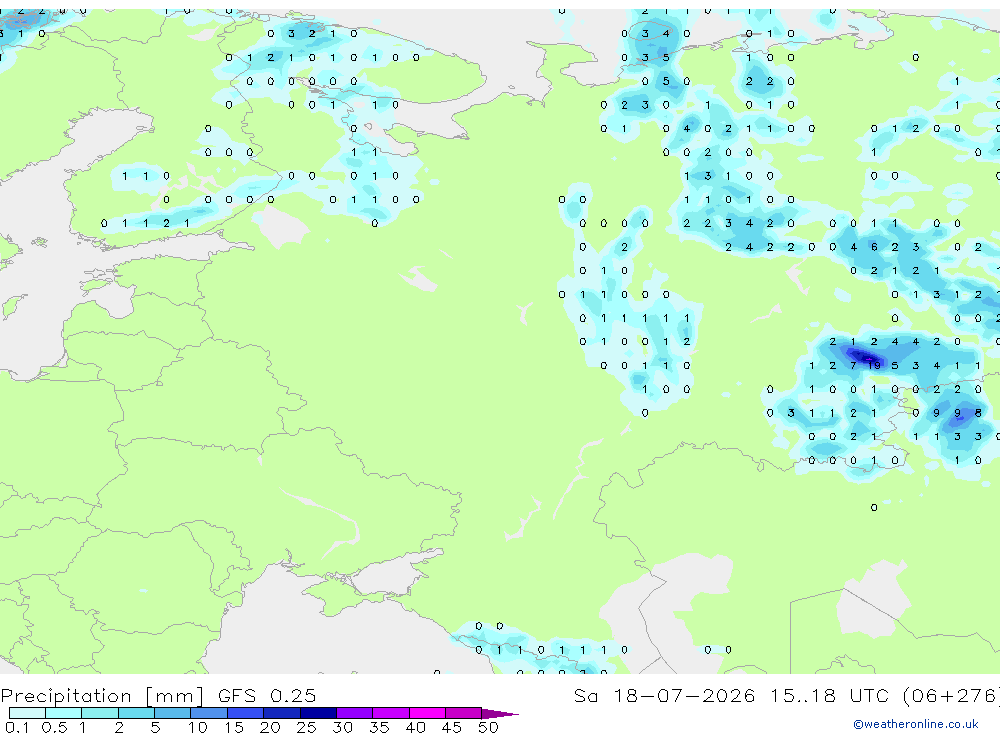This screenshot has width=1000, height=733.
Task: Click the legend label '10'
Action: [197, 727]
